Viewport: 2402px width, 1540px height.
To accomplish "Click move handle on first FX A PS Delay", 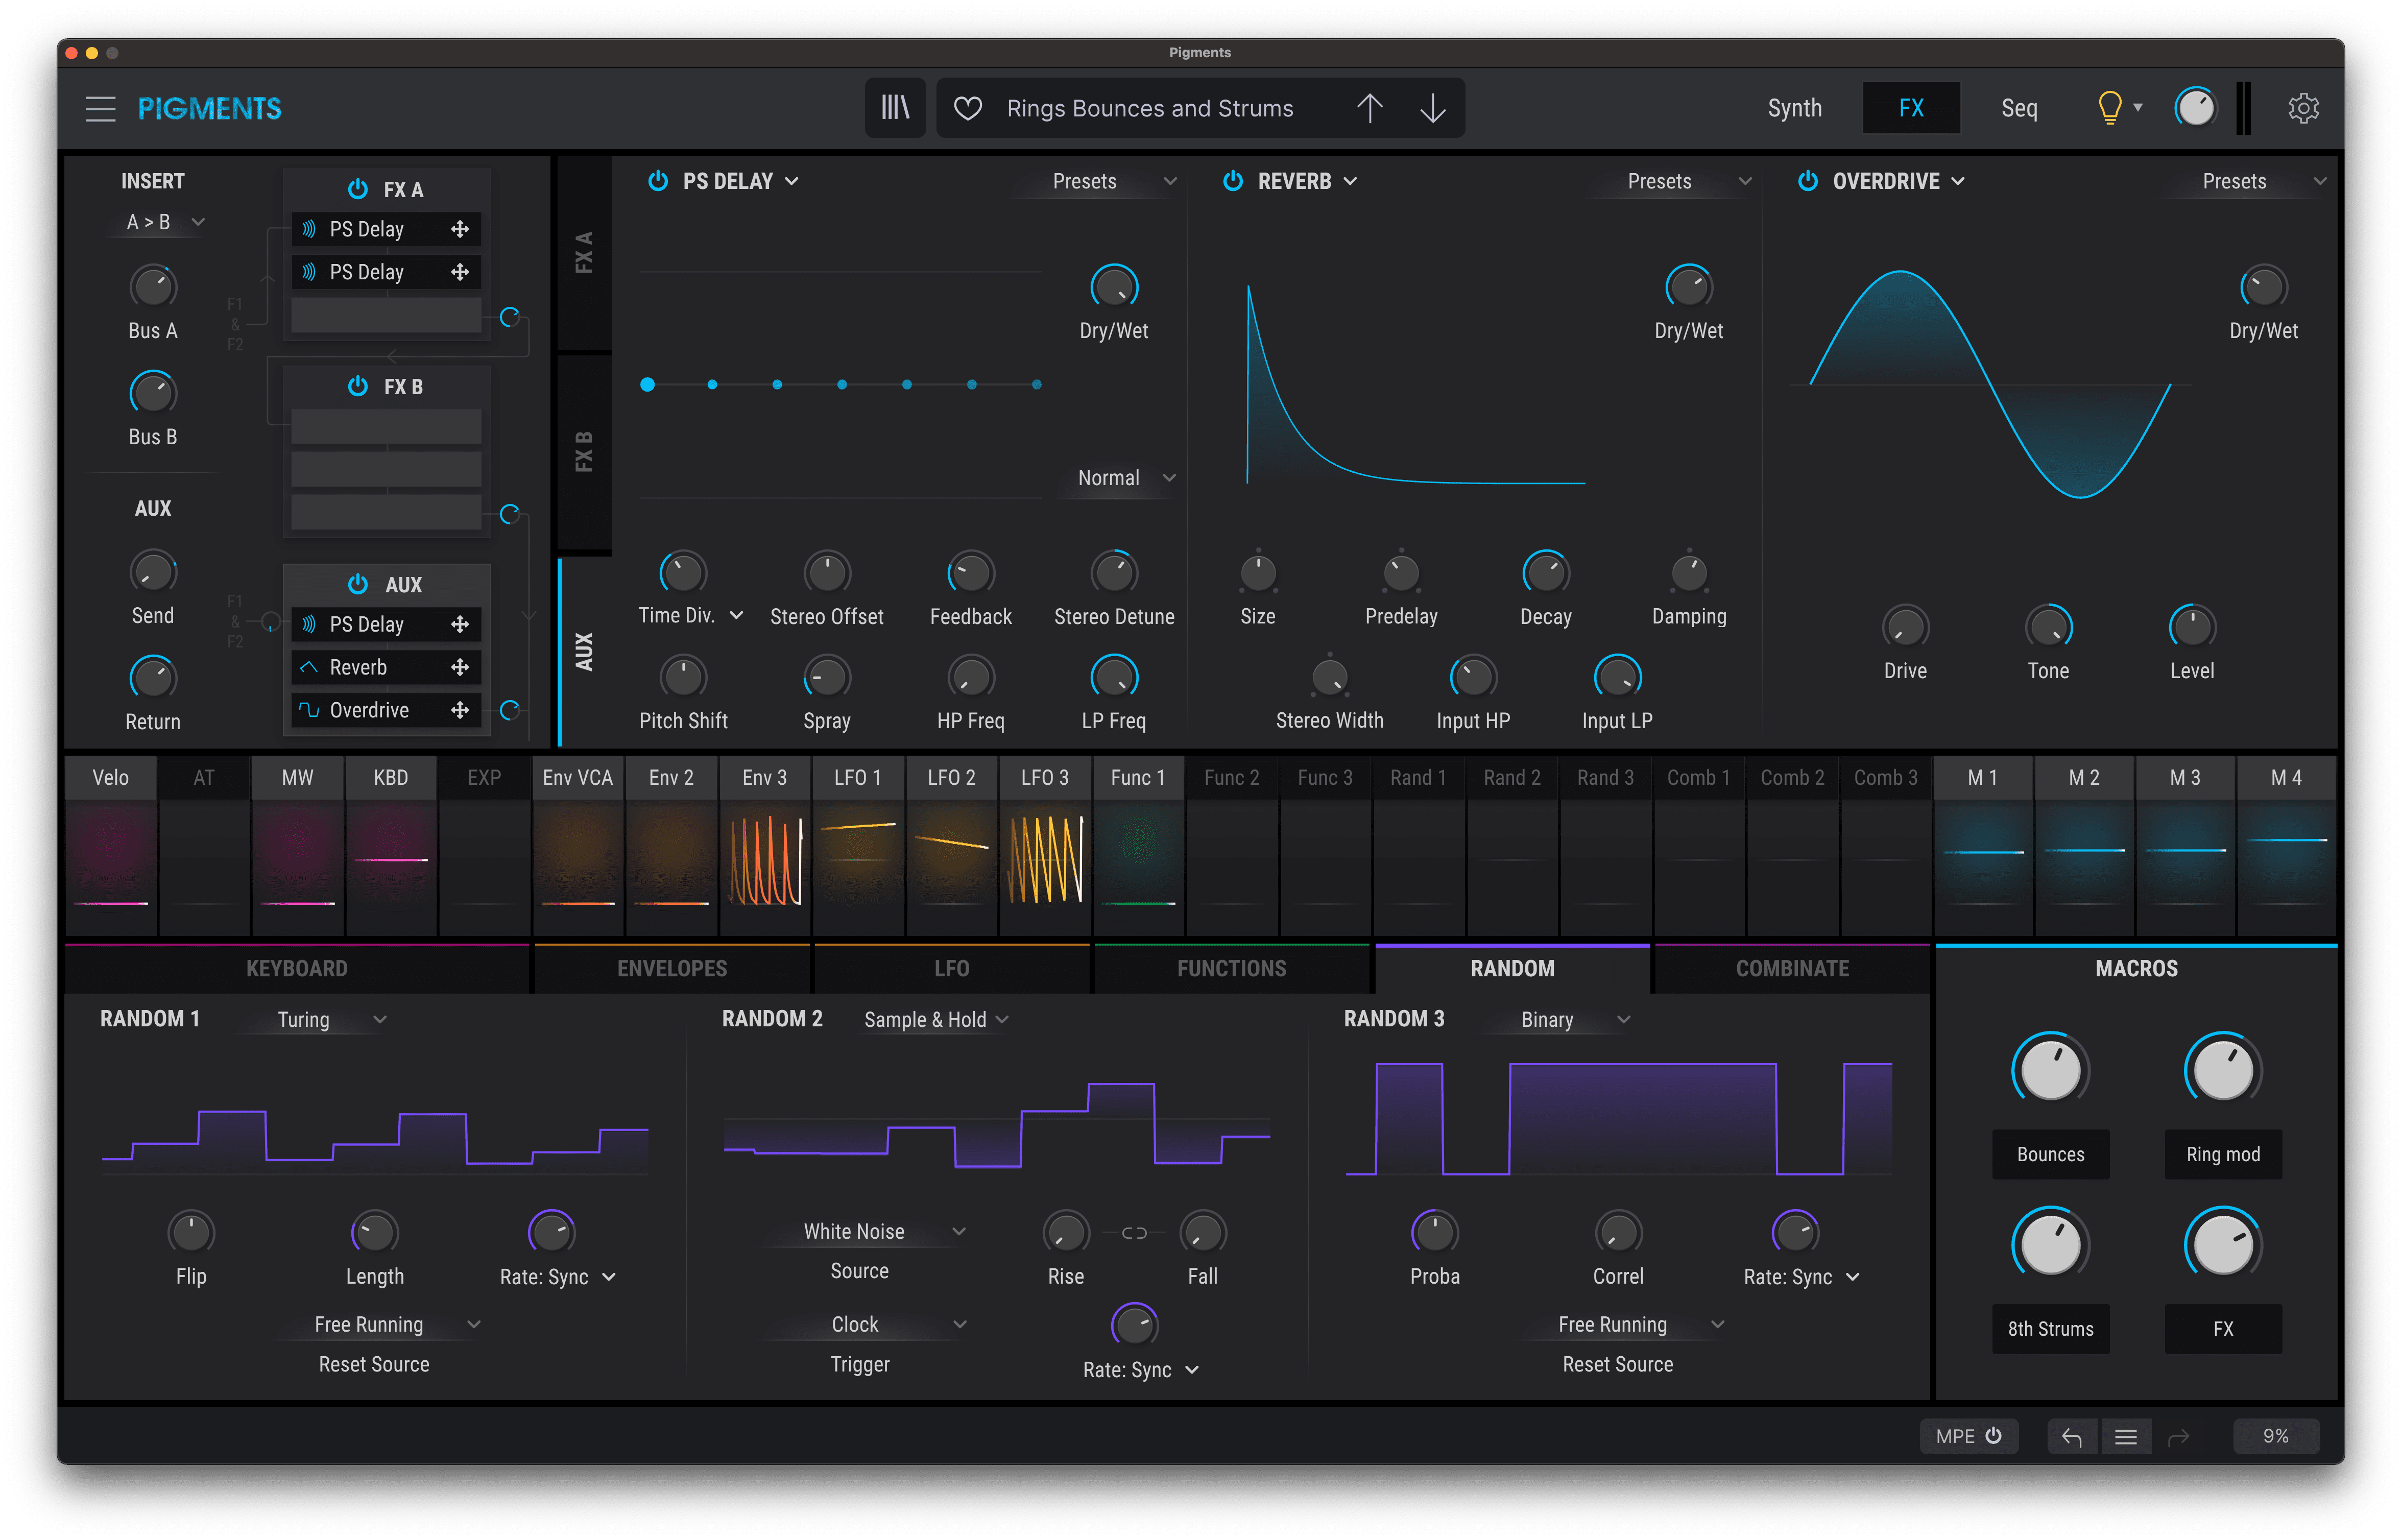I will click(x=460, y=229).
